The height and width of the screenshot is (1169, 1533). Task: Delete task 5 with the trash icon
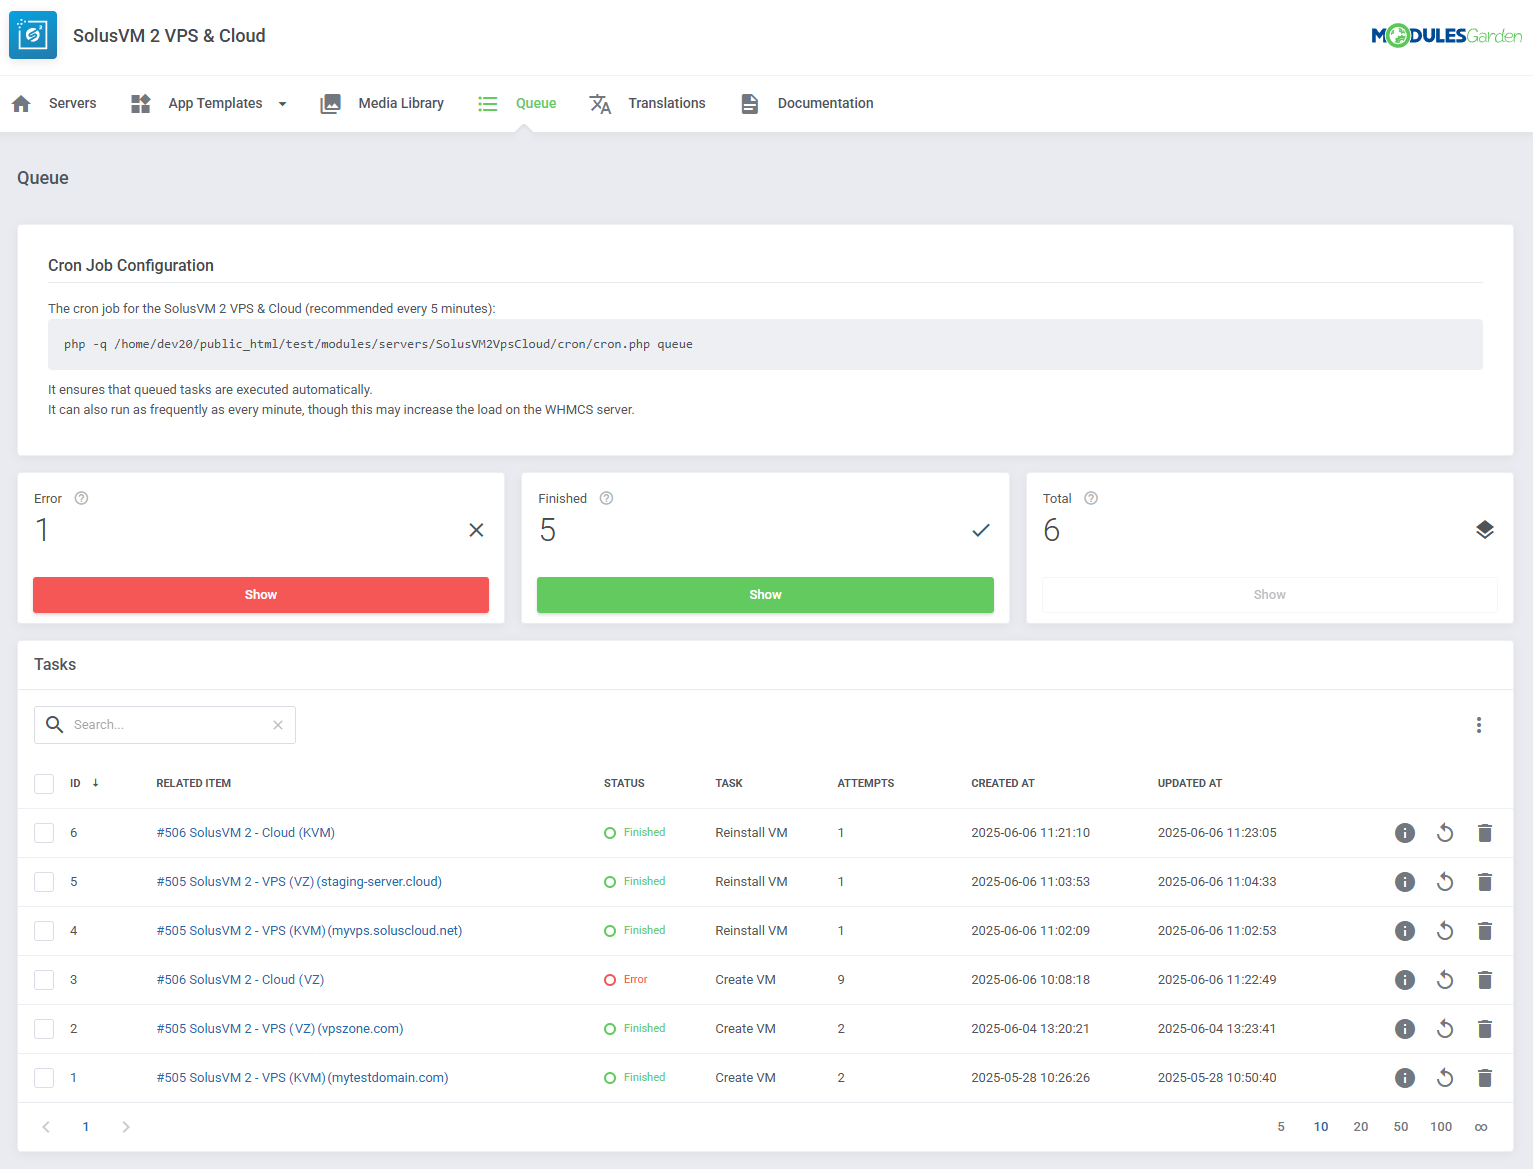(x=1484, y=882)
